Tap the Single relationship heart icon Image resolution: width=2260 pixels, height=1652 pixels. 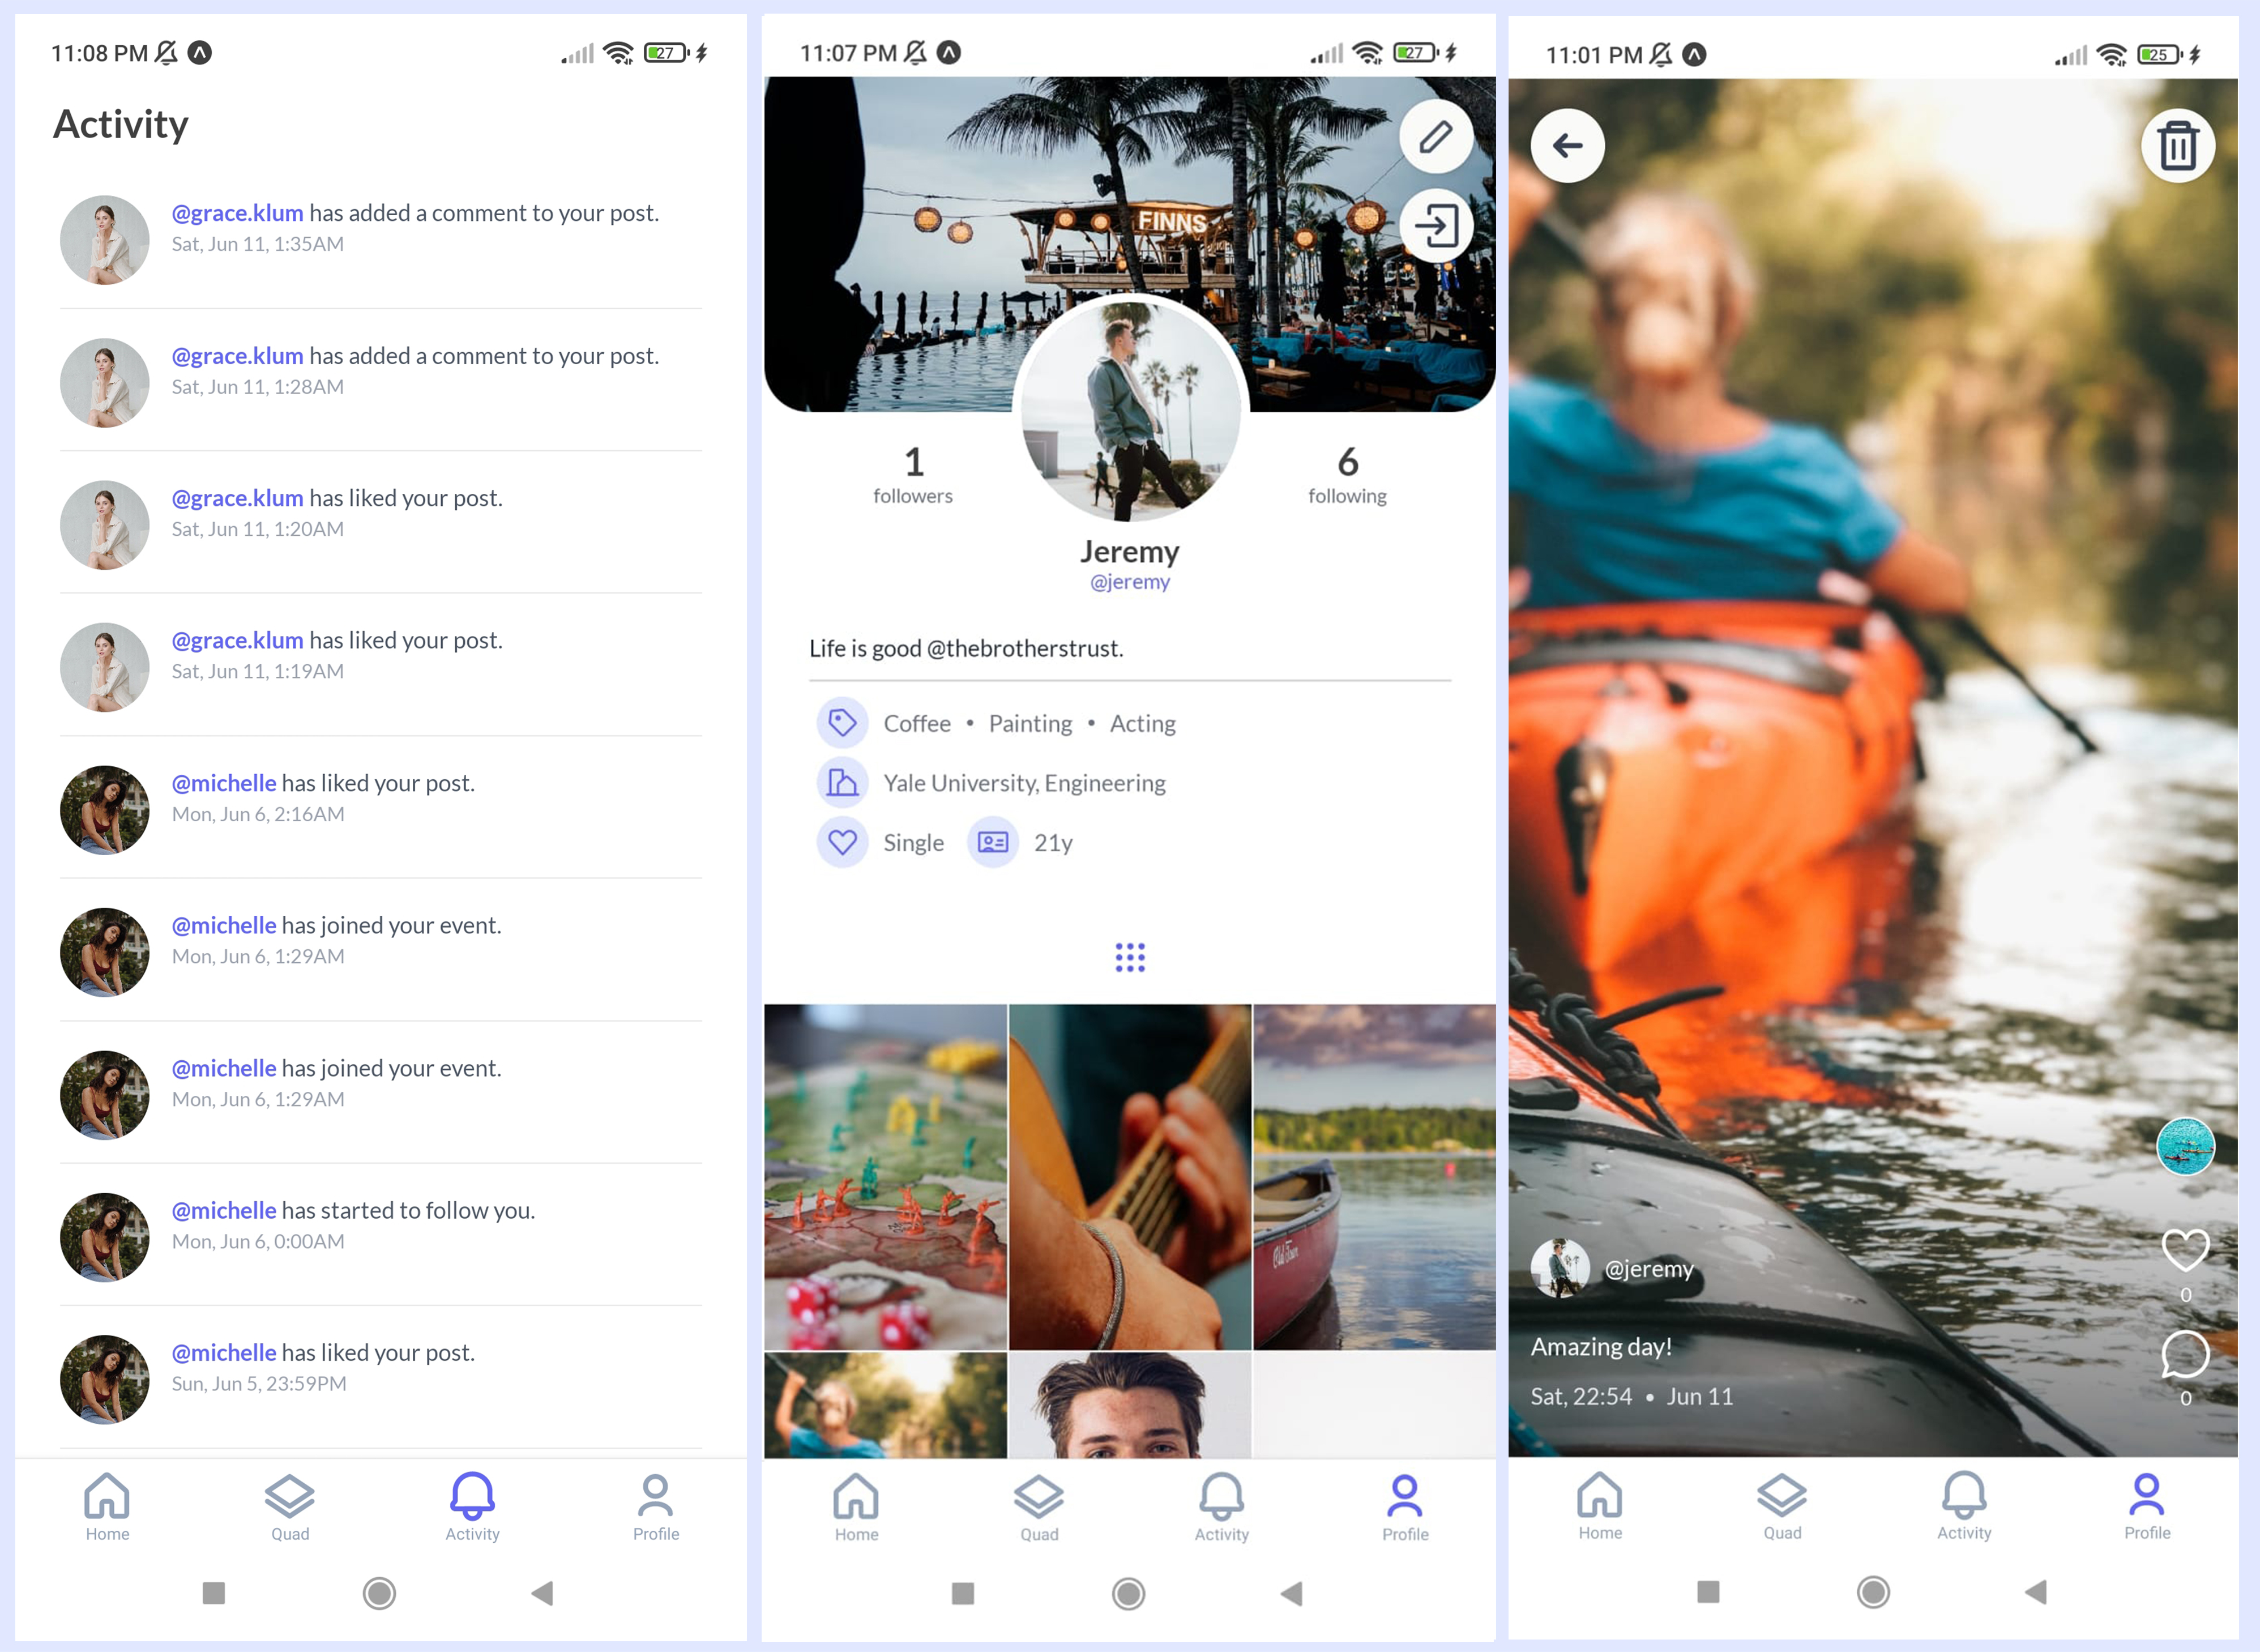(x=842, y=843)
